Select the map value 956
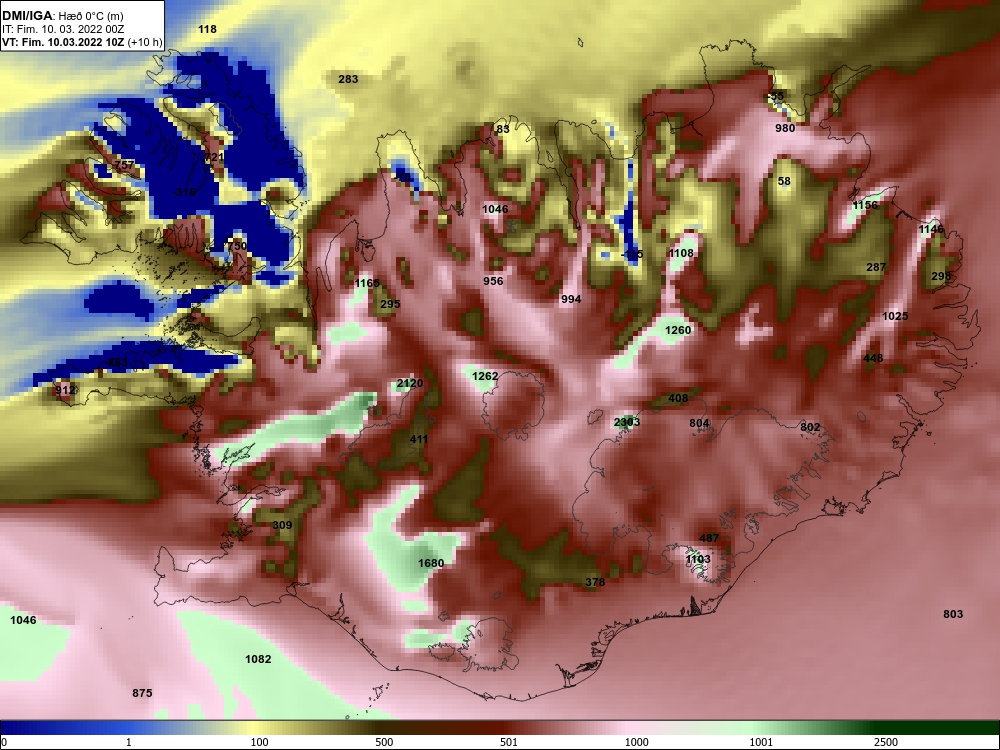The height and width of the screenshot is (750, 1000). tap(493, 281)
